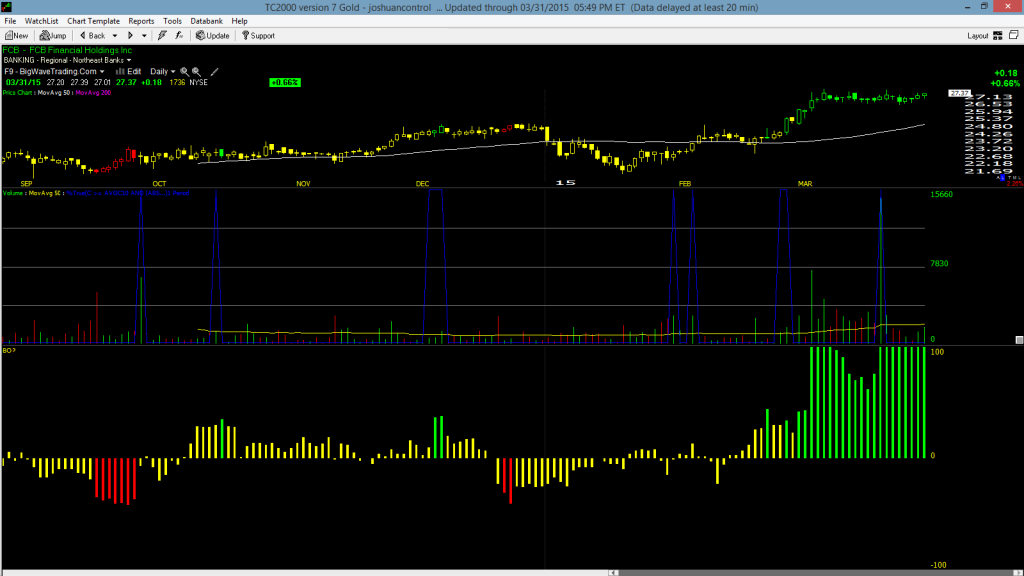Select the line drawing tool
This screenshot has height=576, width=1024.
coord(214,72)
